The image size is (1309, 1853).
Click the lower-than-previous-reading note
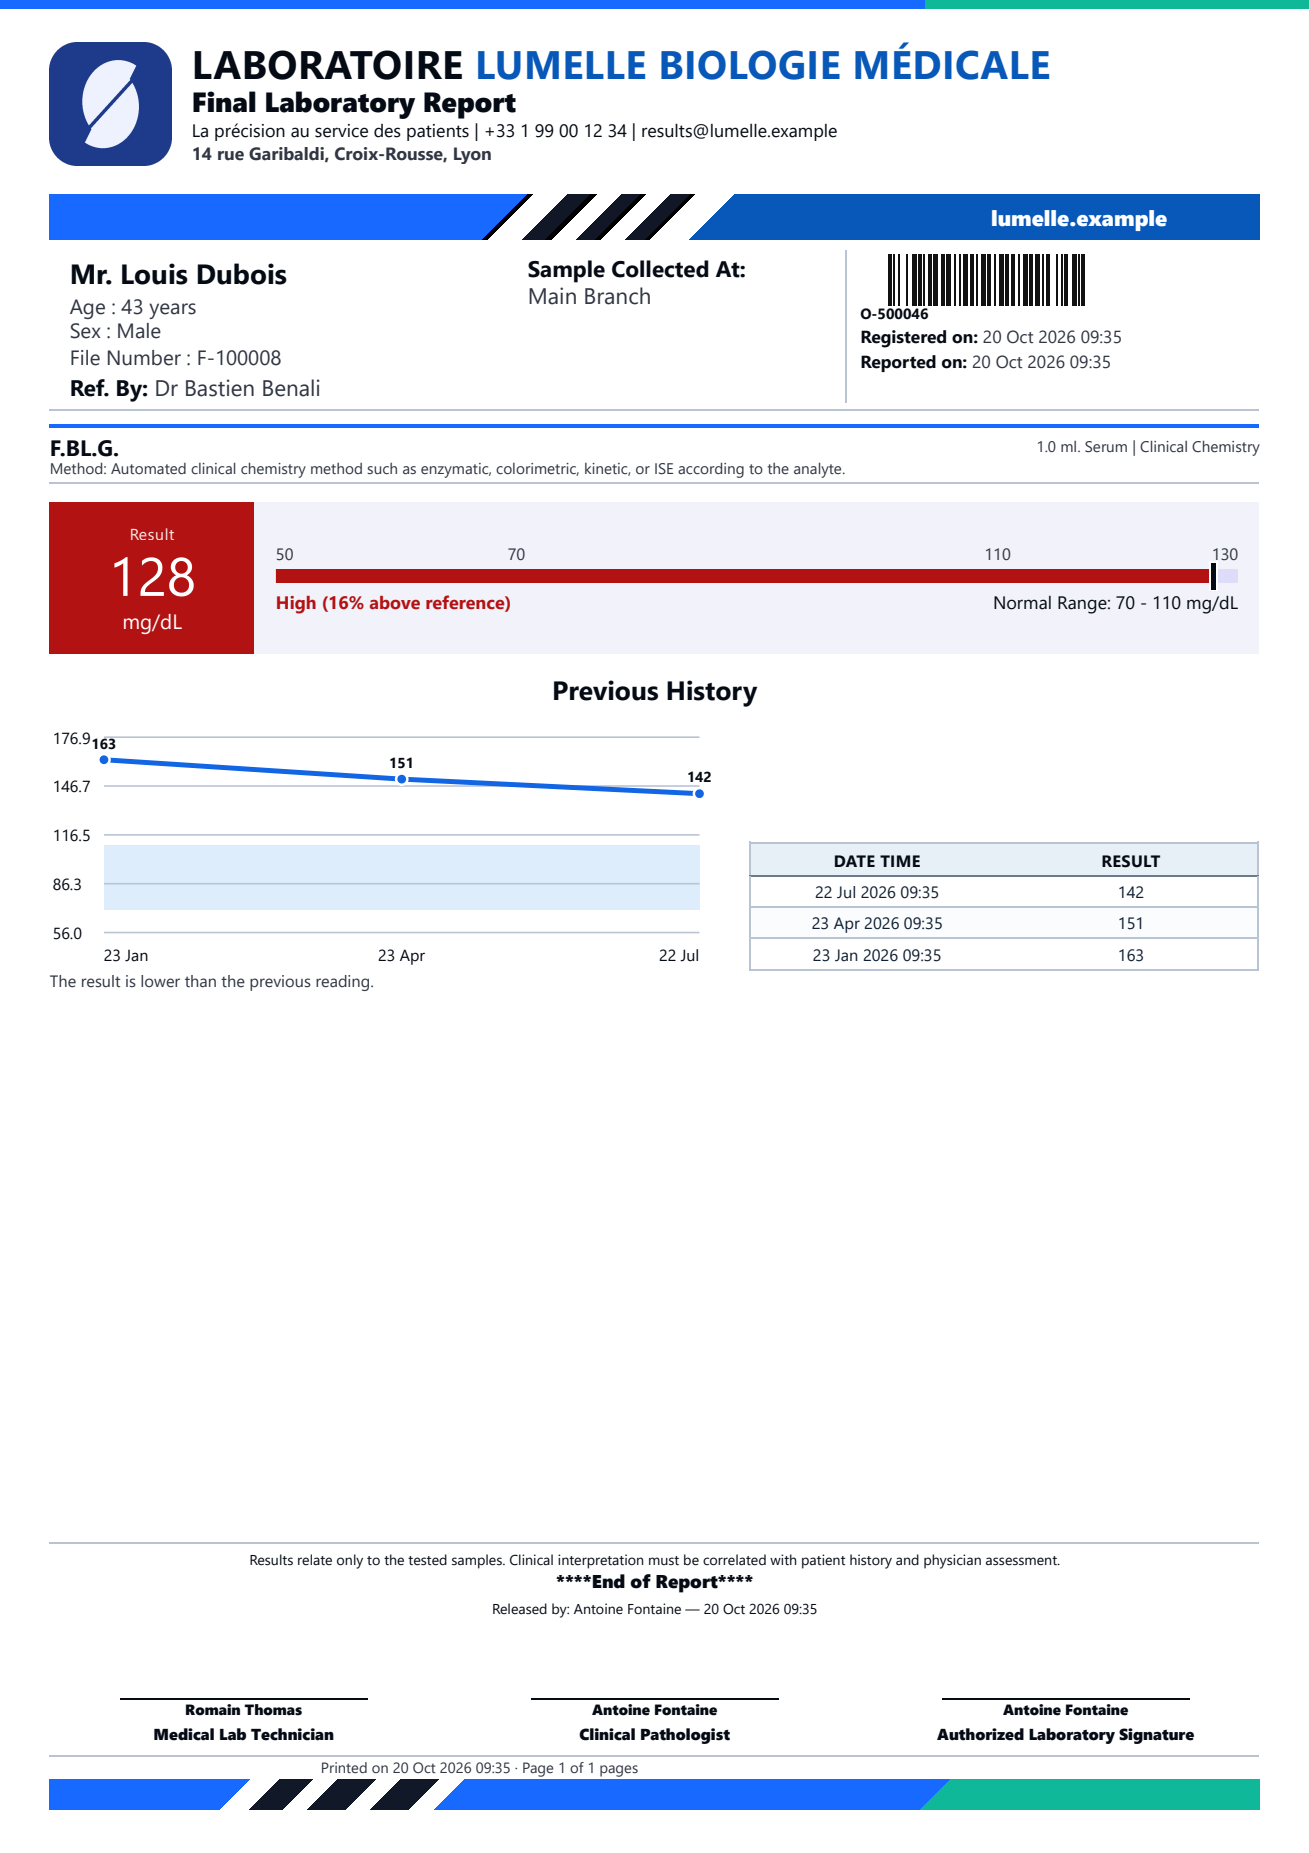coord(212,982)
